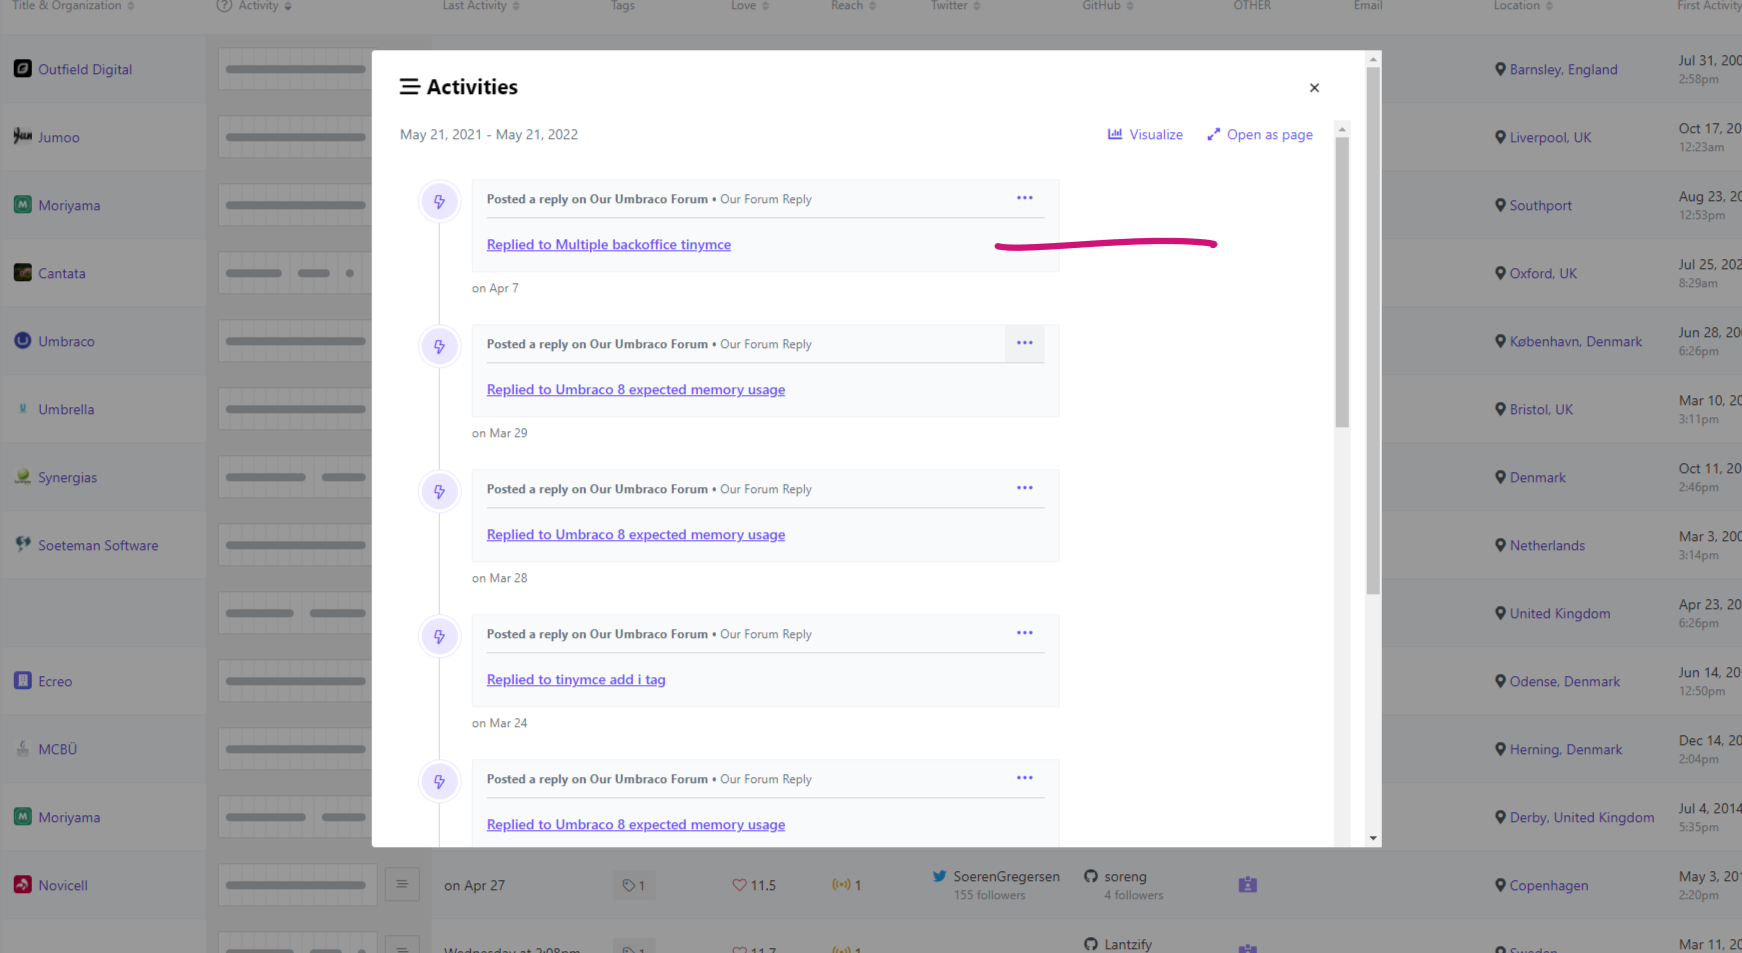Click GitHub icon beside soreng
The height and width of the screenshot is (953, 1742).
pos(1091,876)
